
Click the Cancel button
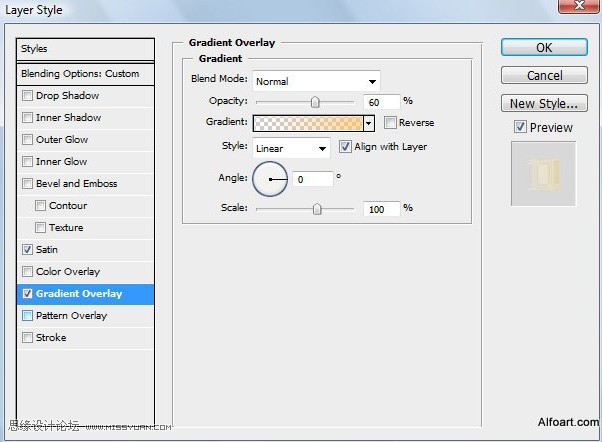544,75
